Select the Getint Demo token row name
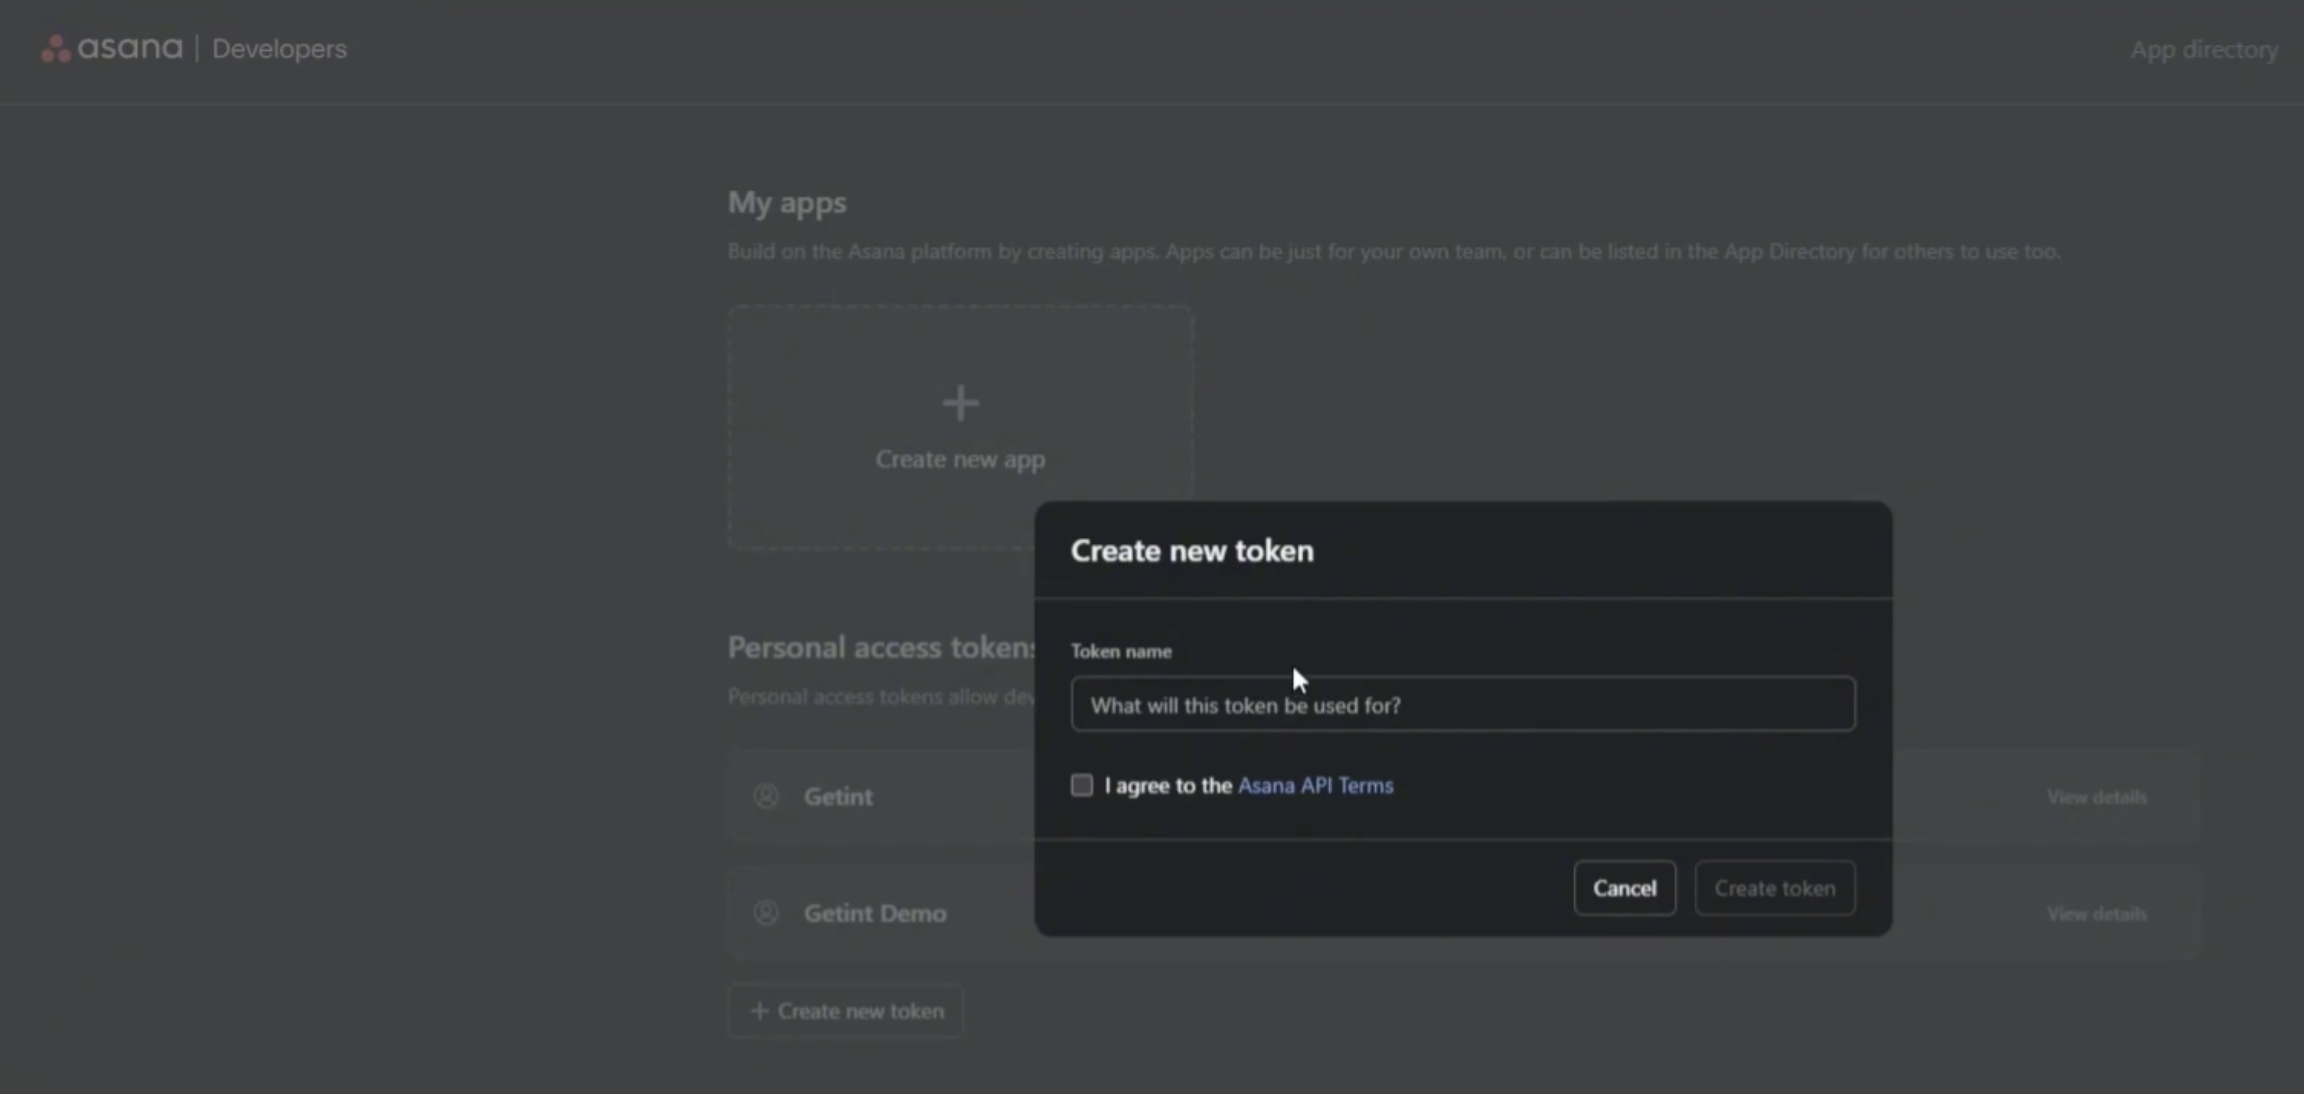2304x1094 pixels. 875,913
